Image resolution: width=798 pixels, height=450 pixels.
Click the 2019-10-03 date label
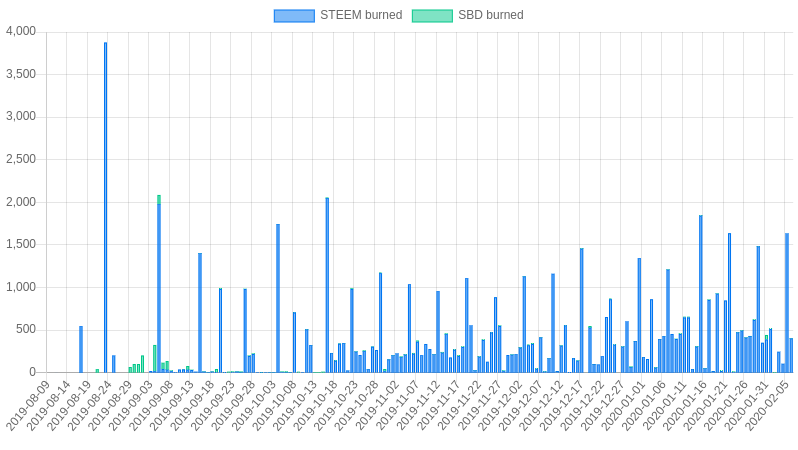253,405
